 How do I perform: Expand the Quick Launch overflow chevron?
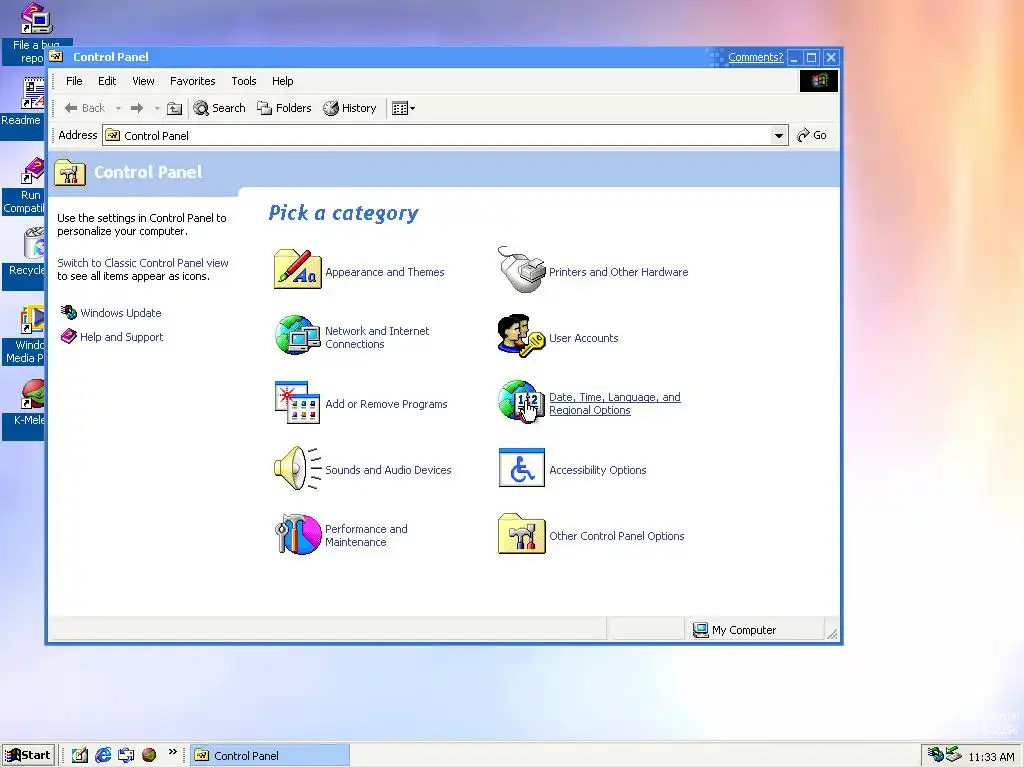pyautogui.click(x=172, y=752)
